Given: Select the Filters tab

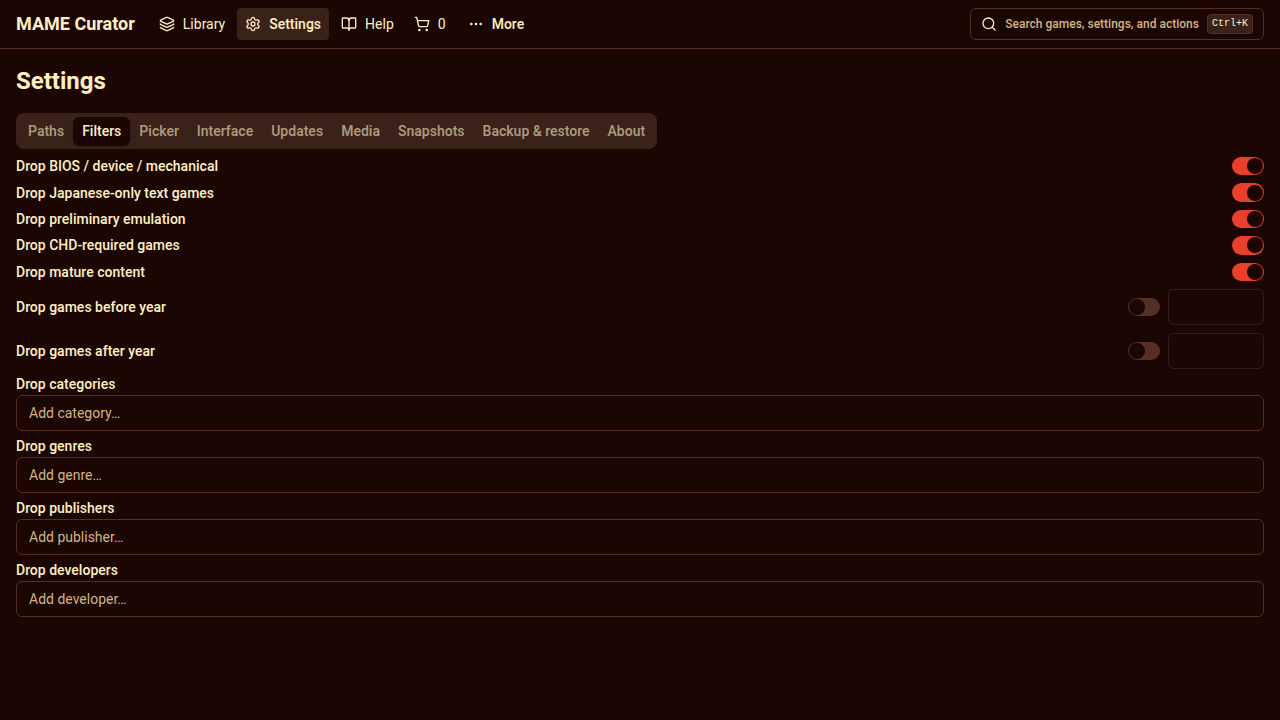Looking at the screenshot, I should click(x=102, y=131).
